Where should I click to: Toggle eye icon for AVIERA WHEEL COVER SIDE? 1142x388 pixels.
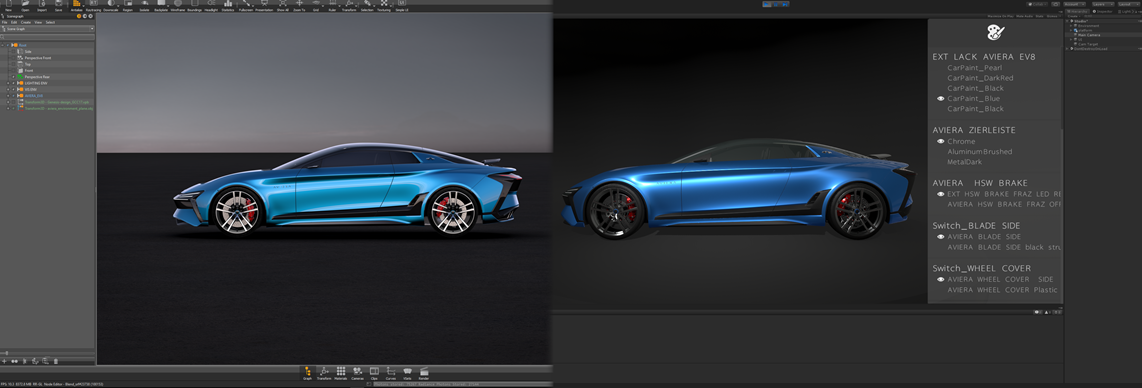pyautogui.click(x=940, y=280)
